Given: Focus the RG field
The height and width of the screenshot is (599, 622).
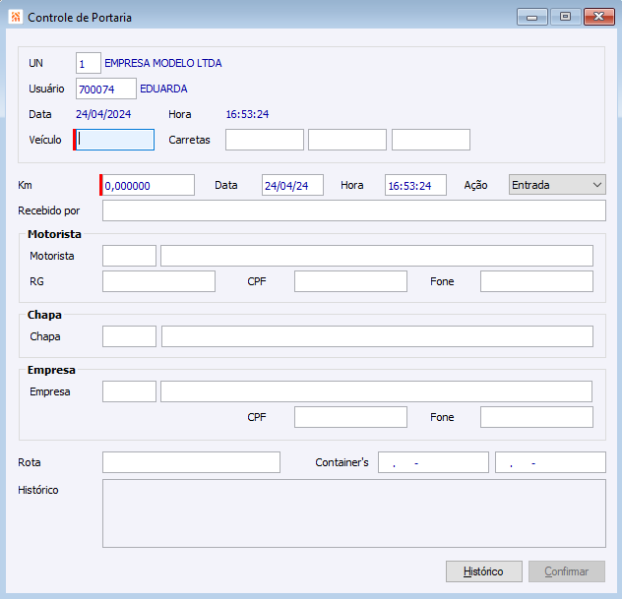Looking at the screenshot, I should (x=159, y=281).
